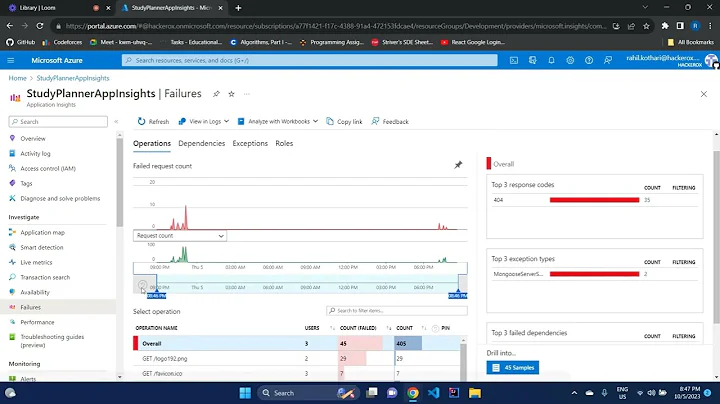720x404 pixels.
Task: Click Feedback in the command bar
Action: pyautogui.click(x=390, y=122)
